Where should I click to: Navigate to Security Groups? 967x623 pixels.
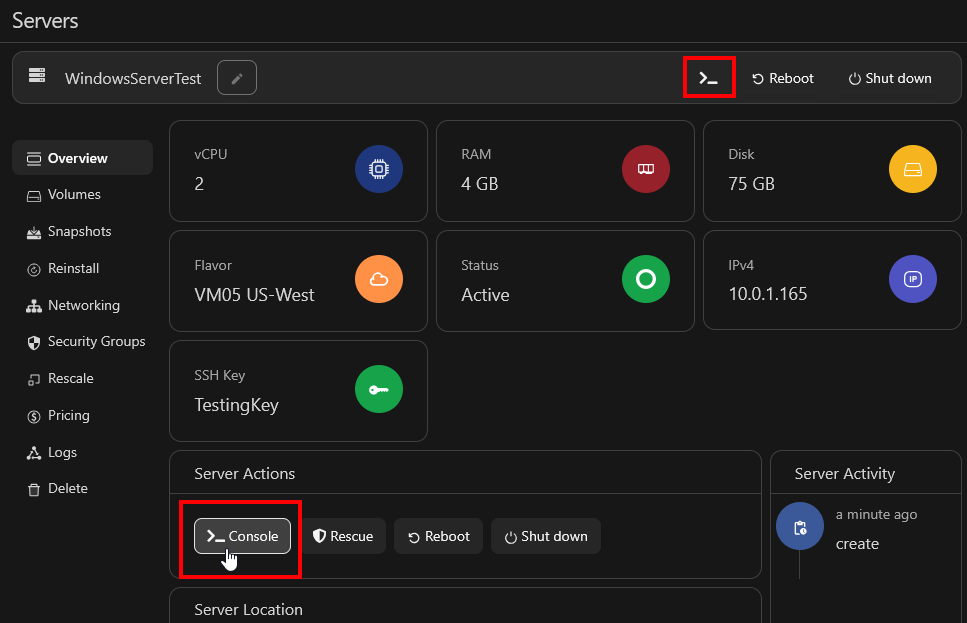[96, 342]
